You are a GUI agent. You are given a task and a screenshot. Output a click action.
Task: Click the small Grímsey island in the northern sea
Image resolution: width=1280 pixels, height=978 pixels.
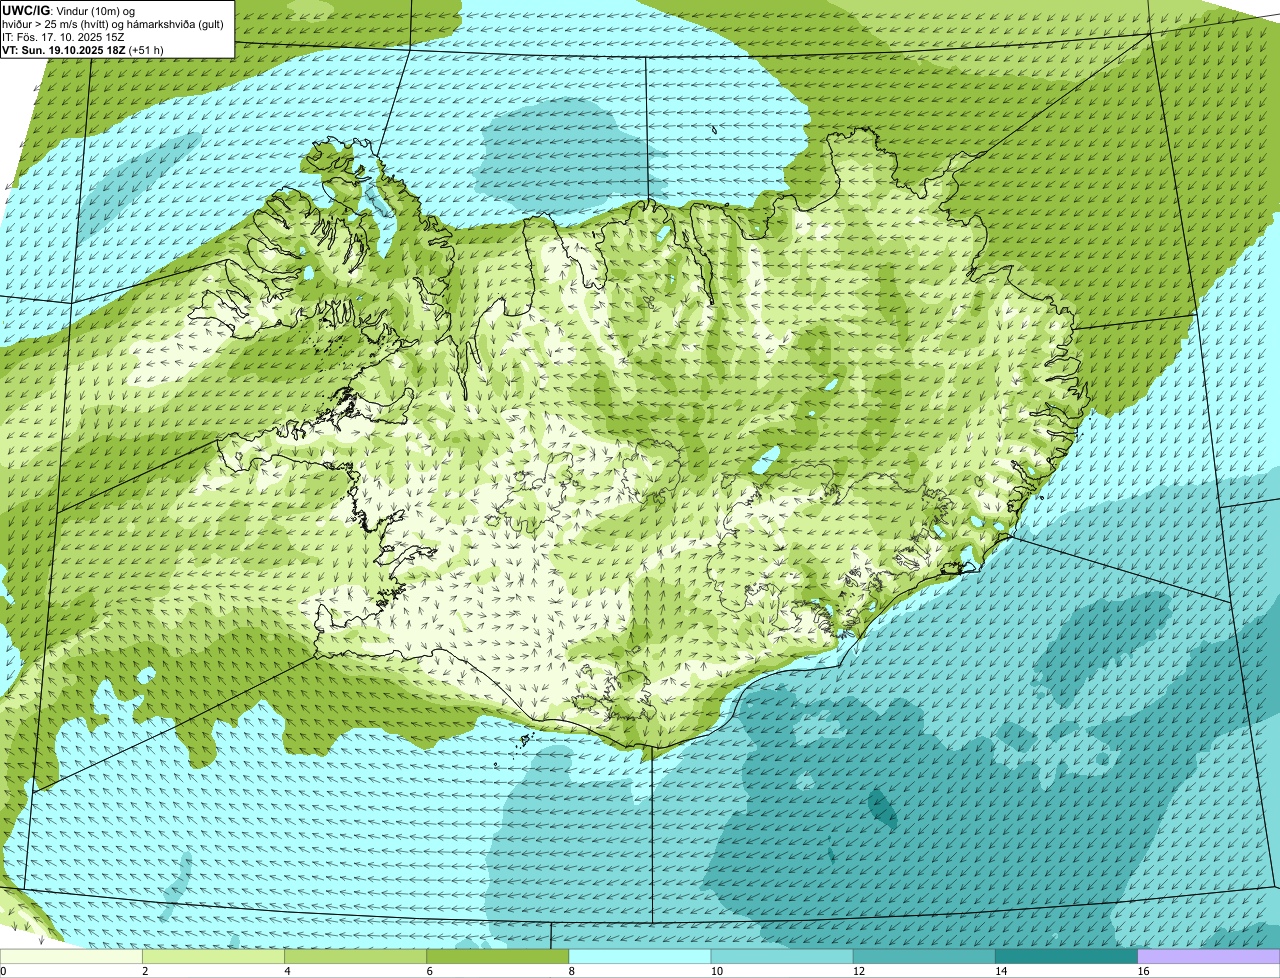(716, 128)
